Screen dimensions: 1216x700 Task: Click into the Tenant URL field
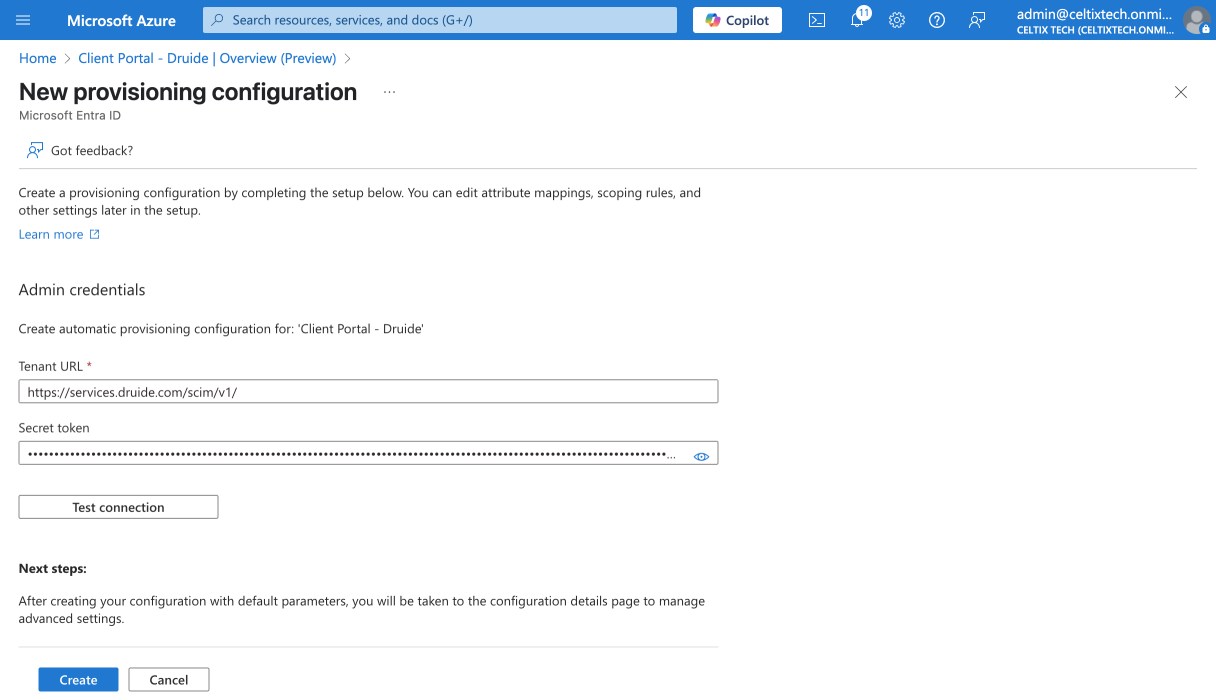coord(368,392)
